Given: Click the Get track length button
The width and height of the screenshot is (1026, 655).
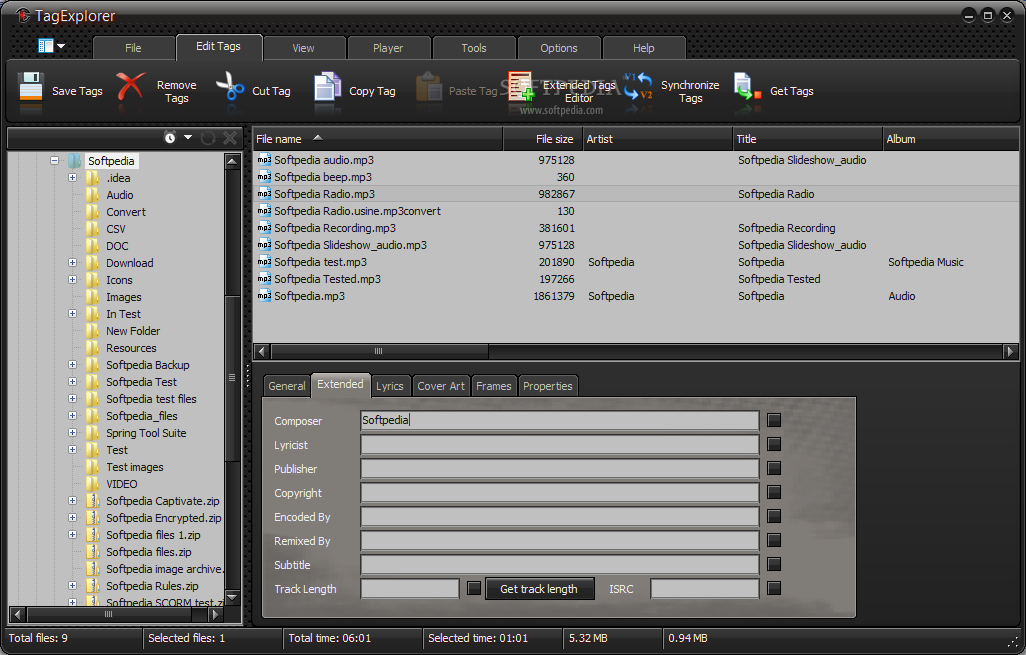Looking at the screenshot, I should (539, 589).
